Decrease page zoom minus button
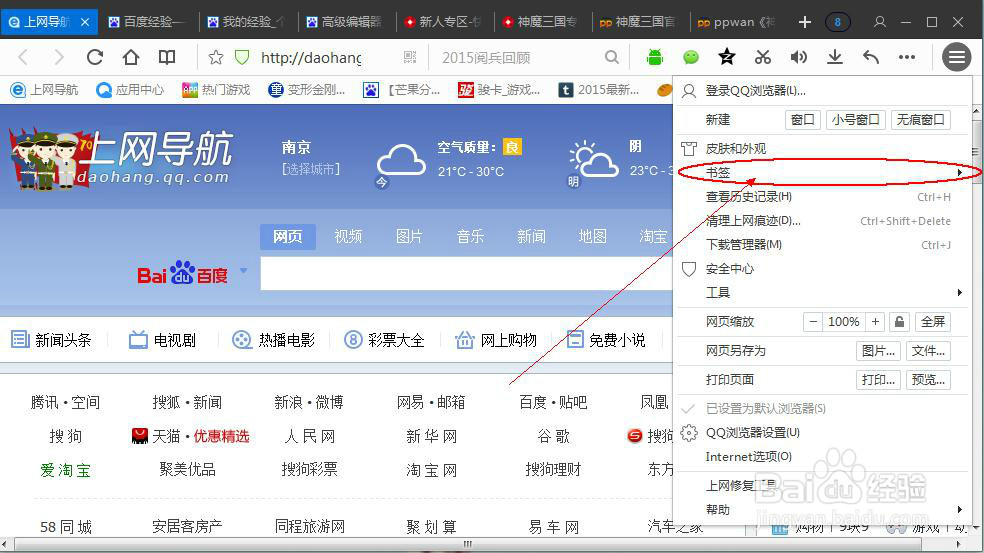 (x=813, y=322)
